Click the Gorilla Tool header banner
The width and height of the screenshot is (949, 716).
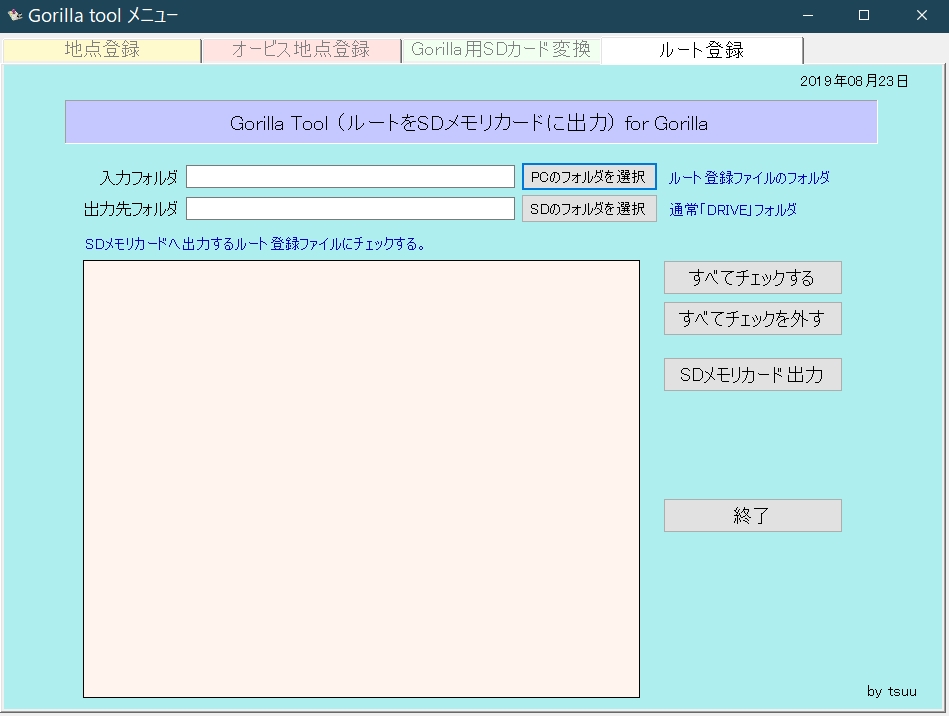[x=470, y=123]
